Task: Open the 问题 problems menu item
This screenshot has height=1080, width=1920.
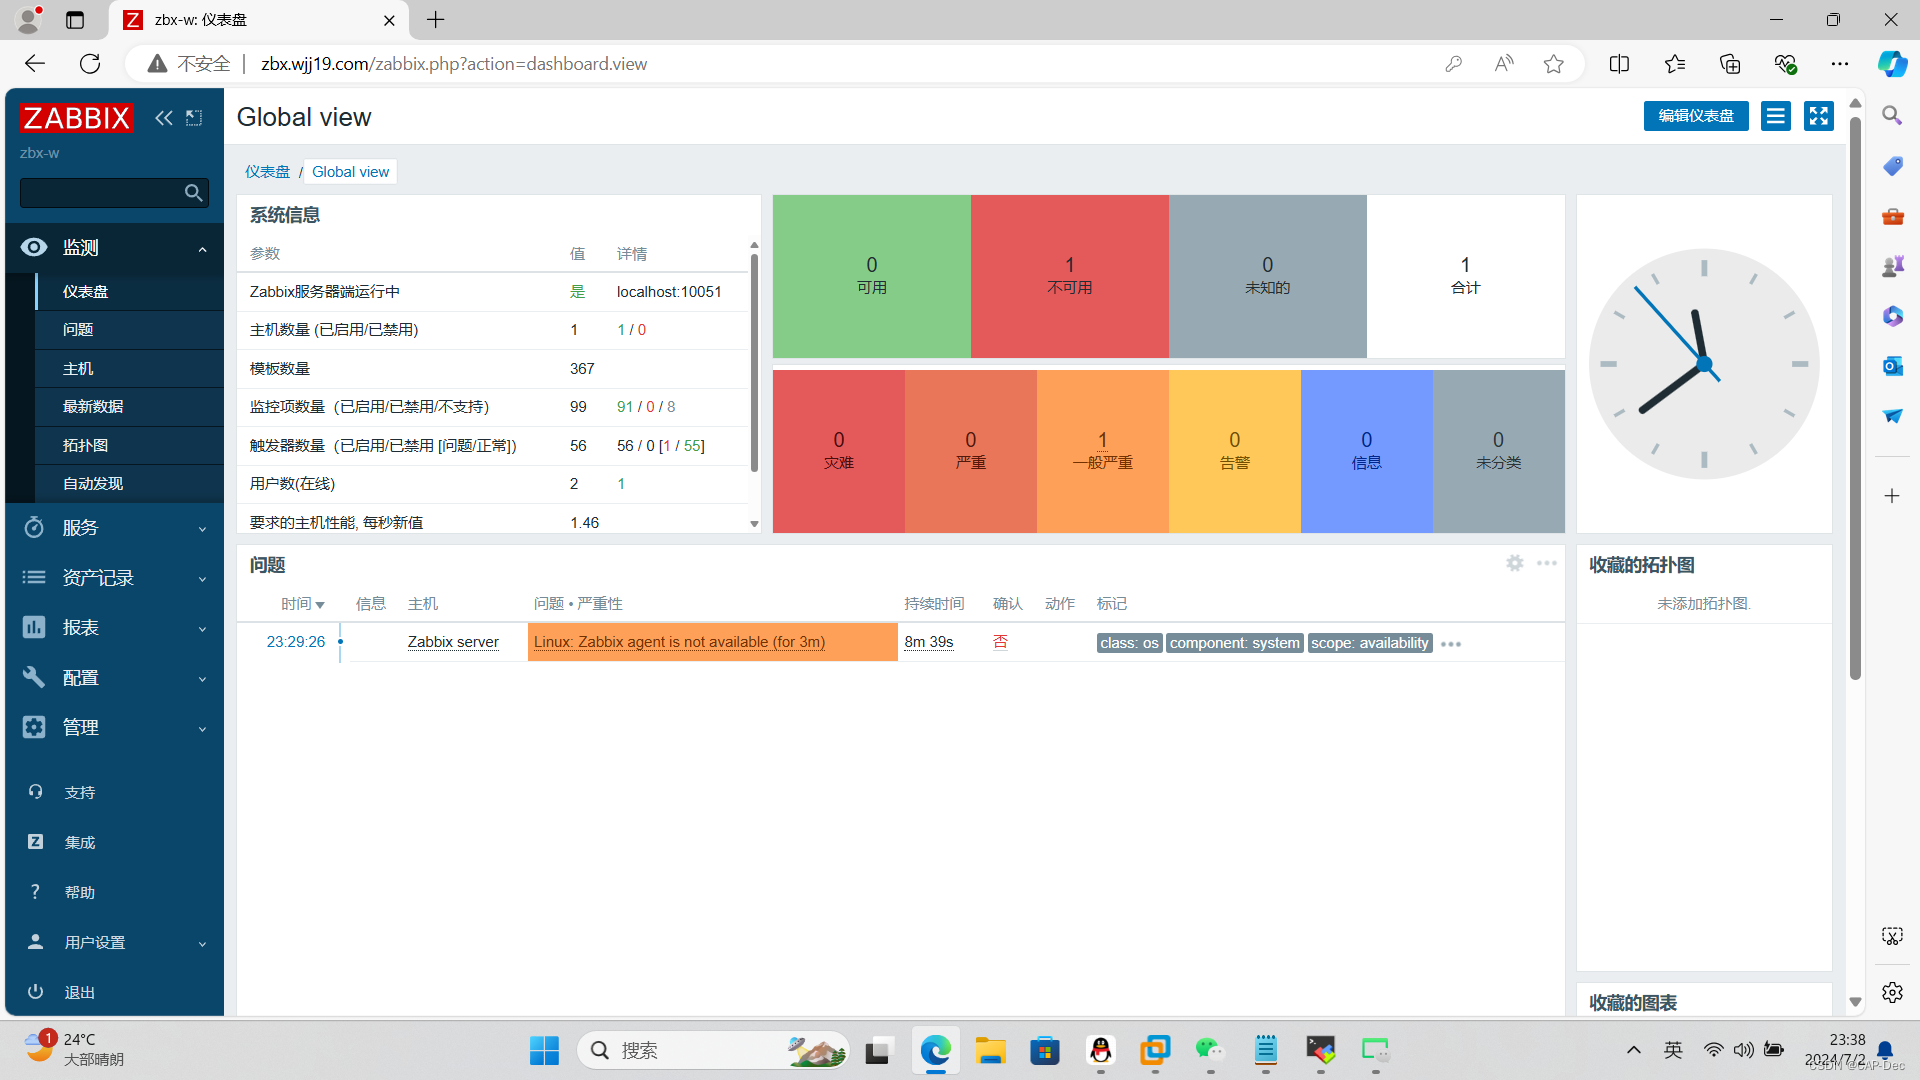Action: point(78,330)
